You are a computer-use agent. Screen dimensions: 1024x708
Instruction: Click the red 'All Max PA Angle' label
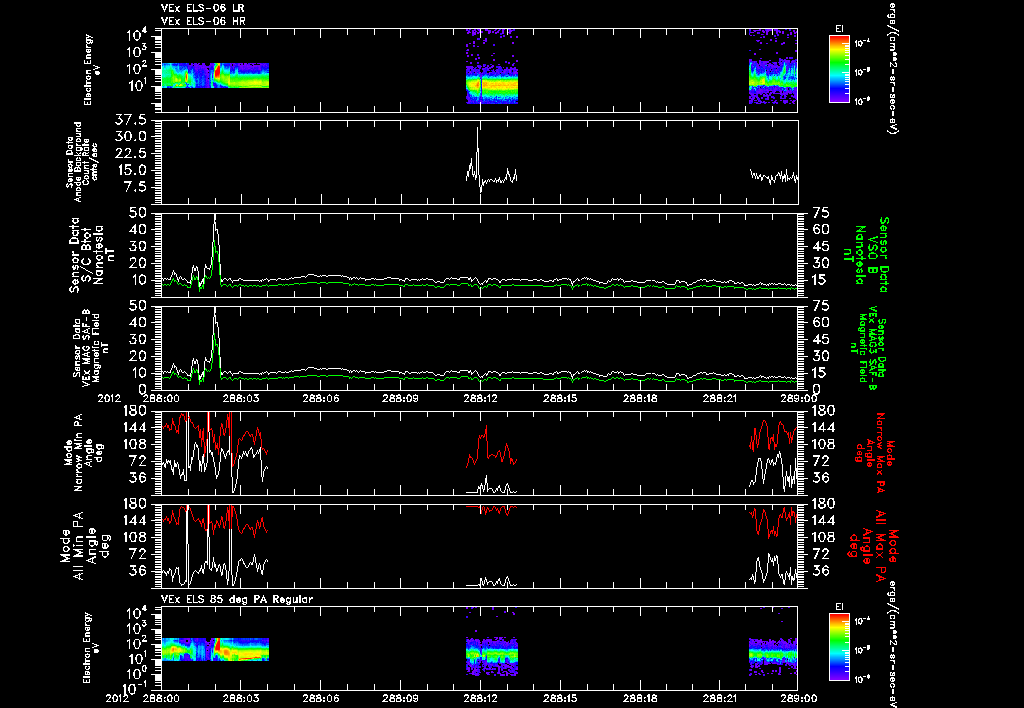point(875,544)
